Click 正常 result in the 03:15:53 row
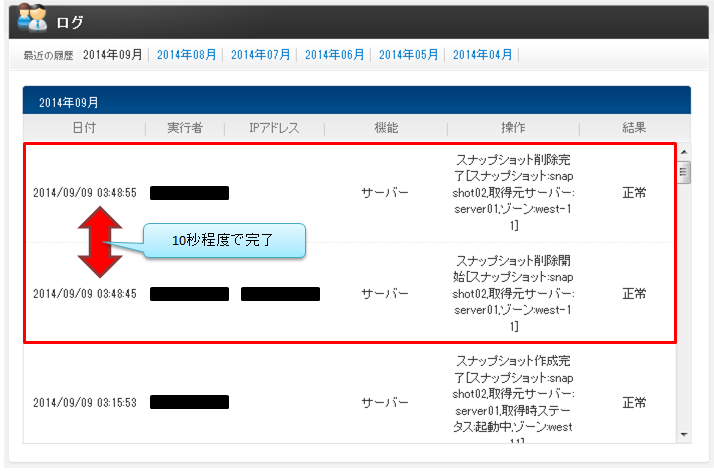 pyautogui.click(x=634, y=403)
